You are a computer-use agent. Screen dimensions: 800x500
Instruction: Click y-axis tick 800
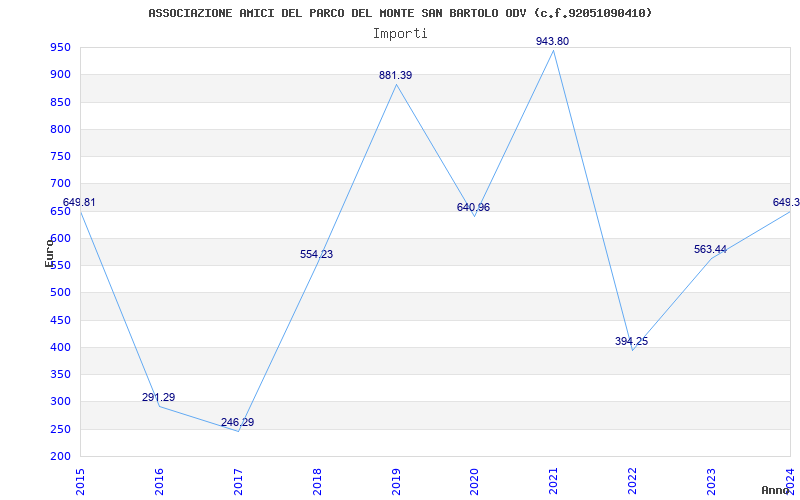pyautogui.click(x=60, y=130)
